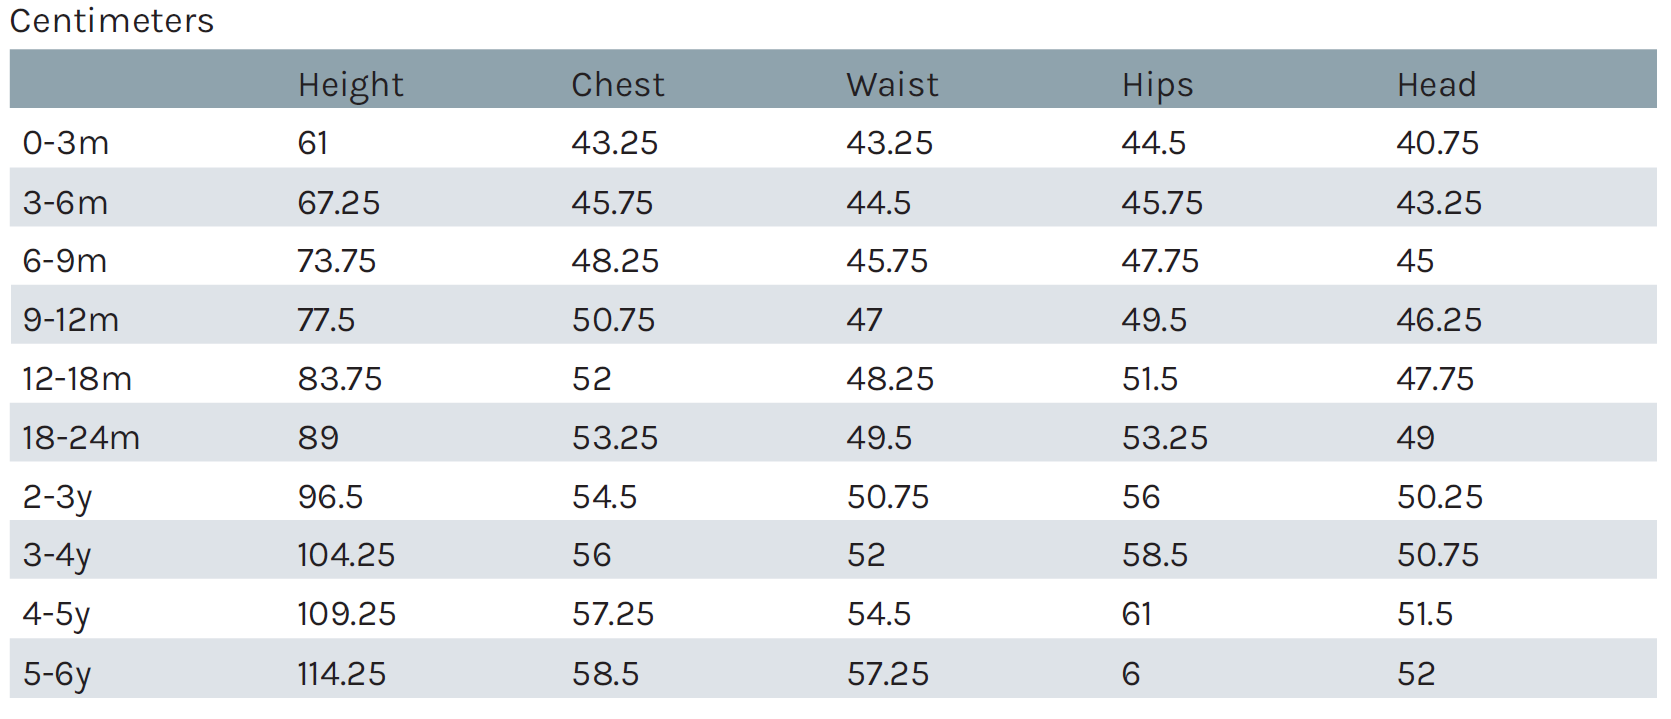
Task: Select the 0-3m size row label
Action: [66, 143]
